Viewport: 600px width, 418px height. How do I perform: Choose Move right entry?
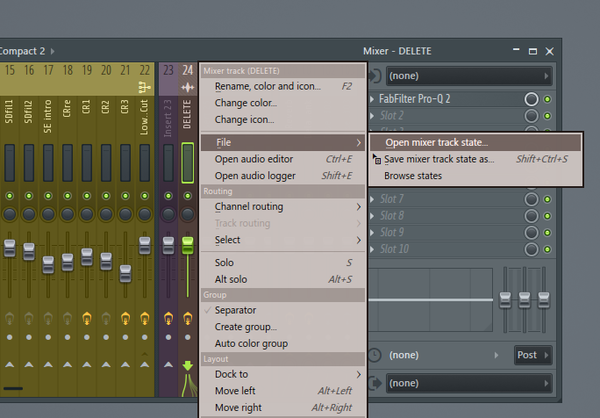click(283, 408)
